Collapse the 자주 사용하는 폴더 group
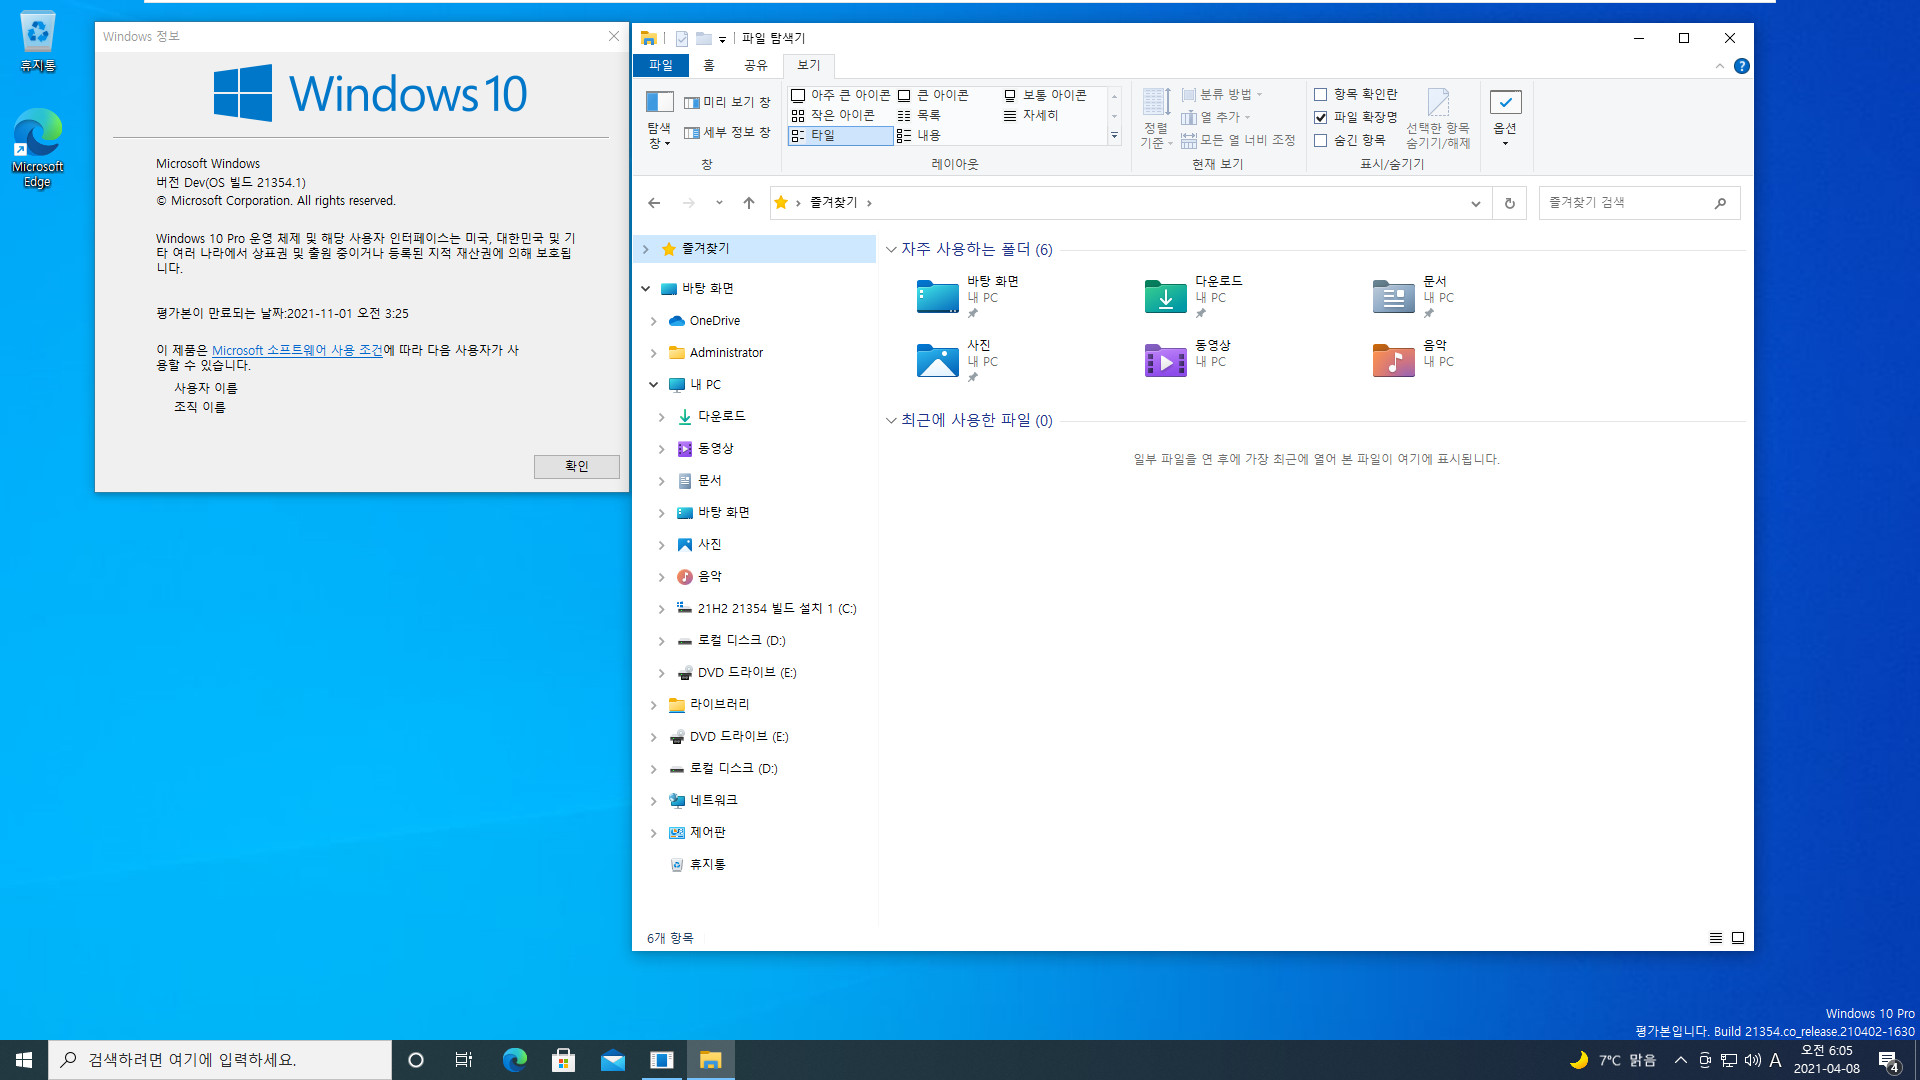Screen dimensions: 1920x1080 point(891,249)
